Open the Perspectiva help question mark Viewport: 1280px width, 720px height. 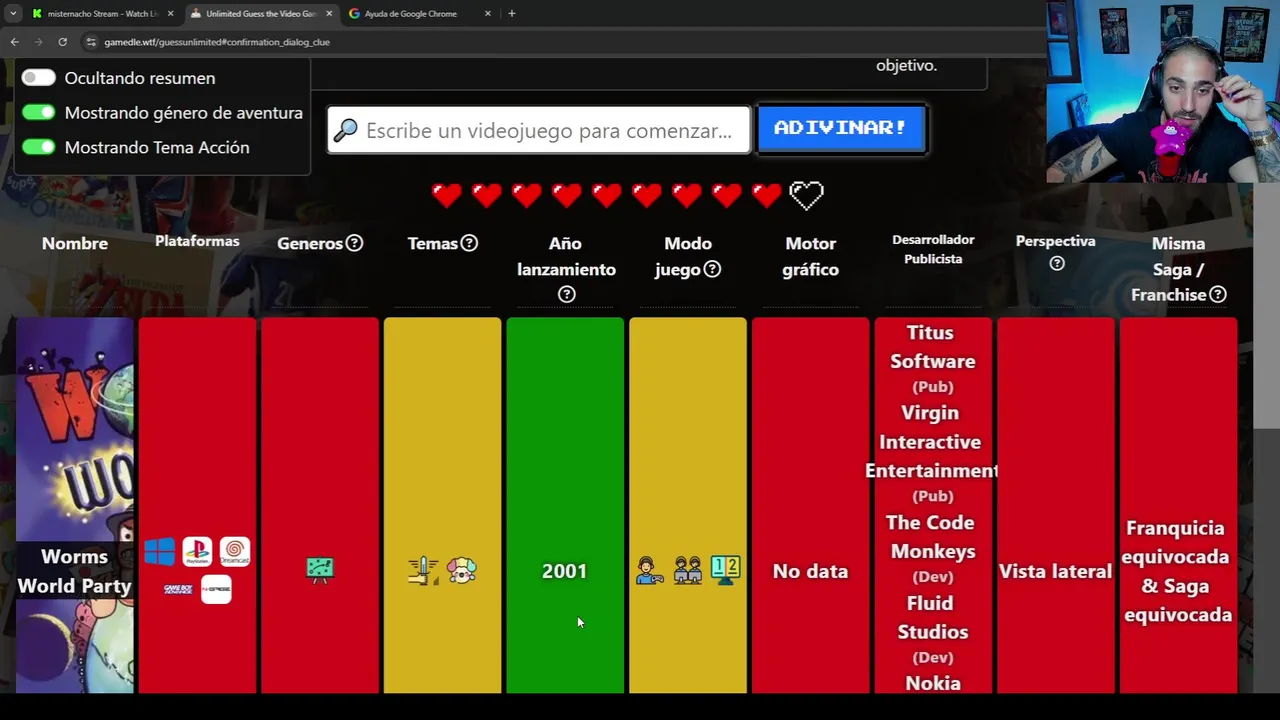[1056, 263]
